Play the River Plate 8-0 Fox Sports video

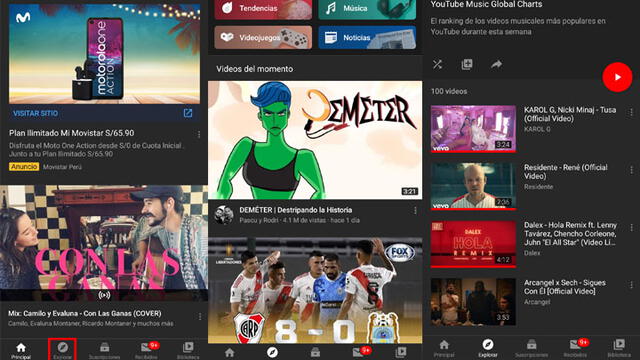pyautogui.click(x=315, y=291)
